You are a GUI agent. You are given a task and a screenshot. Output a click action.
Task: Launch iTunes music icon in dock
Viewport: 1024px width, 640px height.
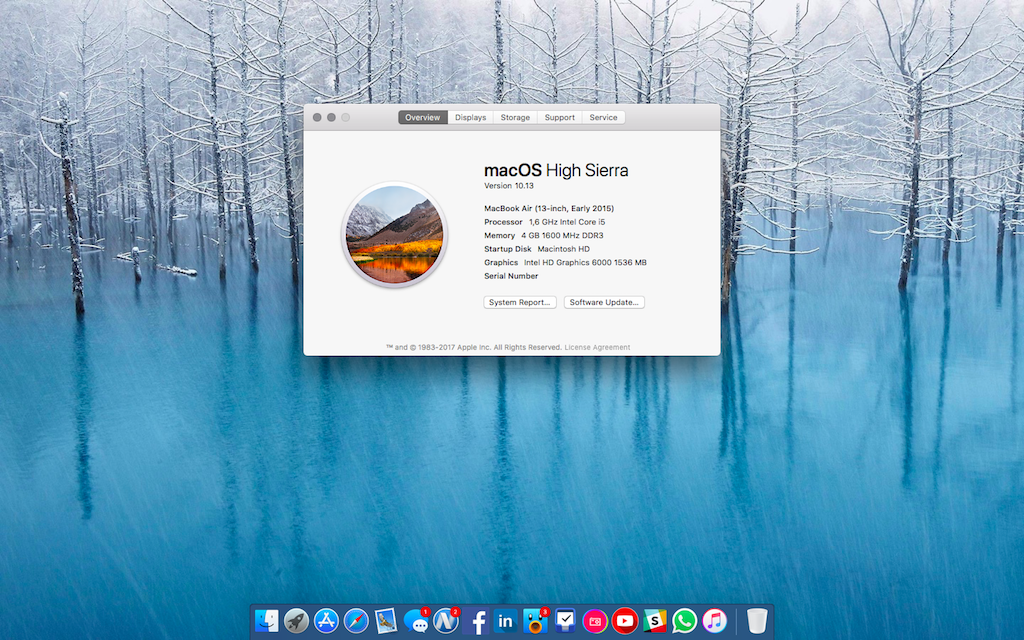pos(714,621)
